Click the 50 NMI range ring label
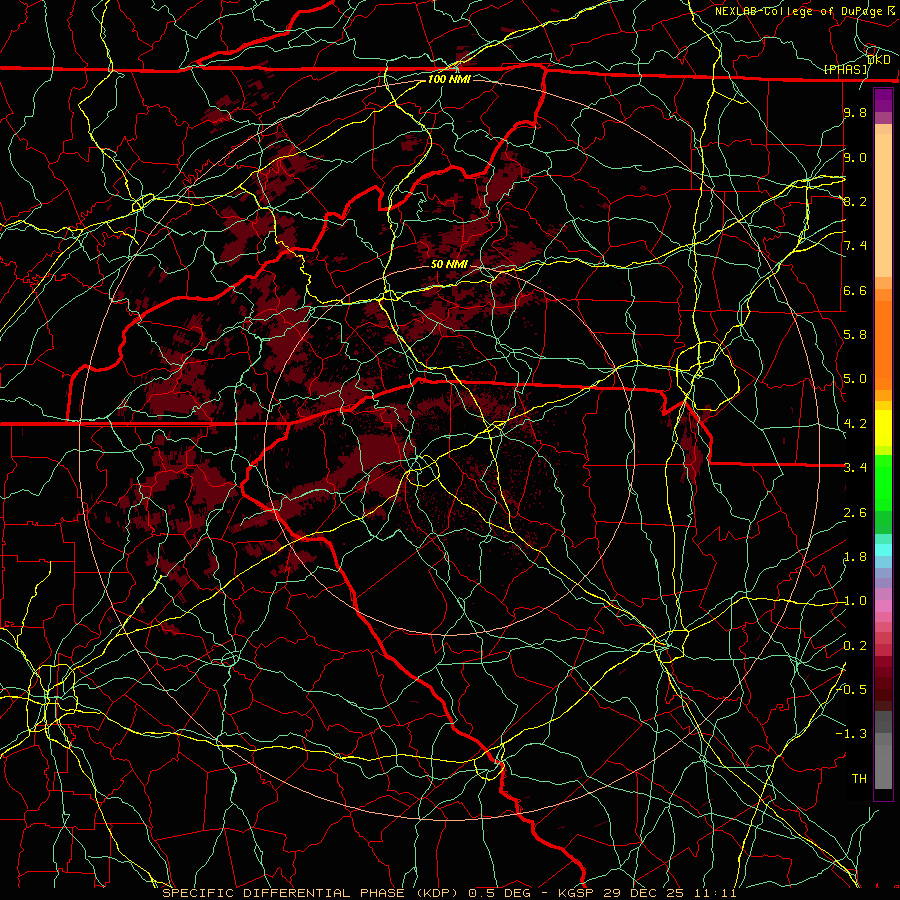 (x=449, y=264)
